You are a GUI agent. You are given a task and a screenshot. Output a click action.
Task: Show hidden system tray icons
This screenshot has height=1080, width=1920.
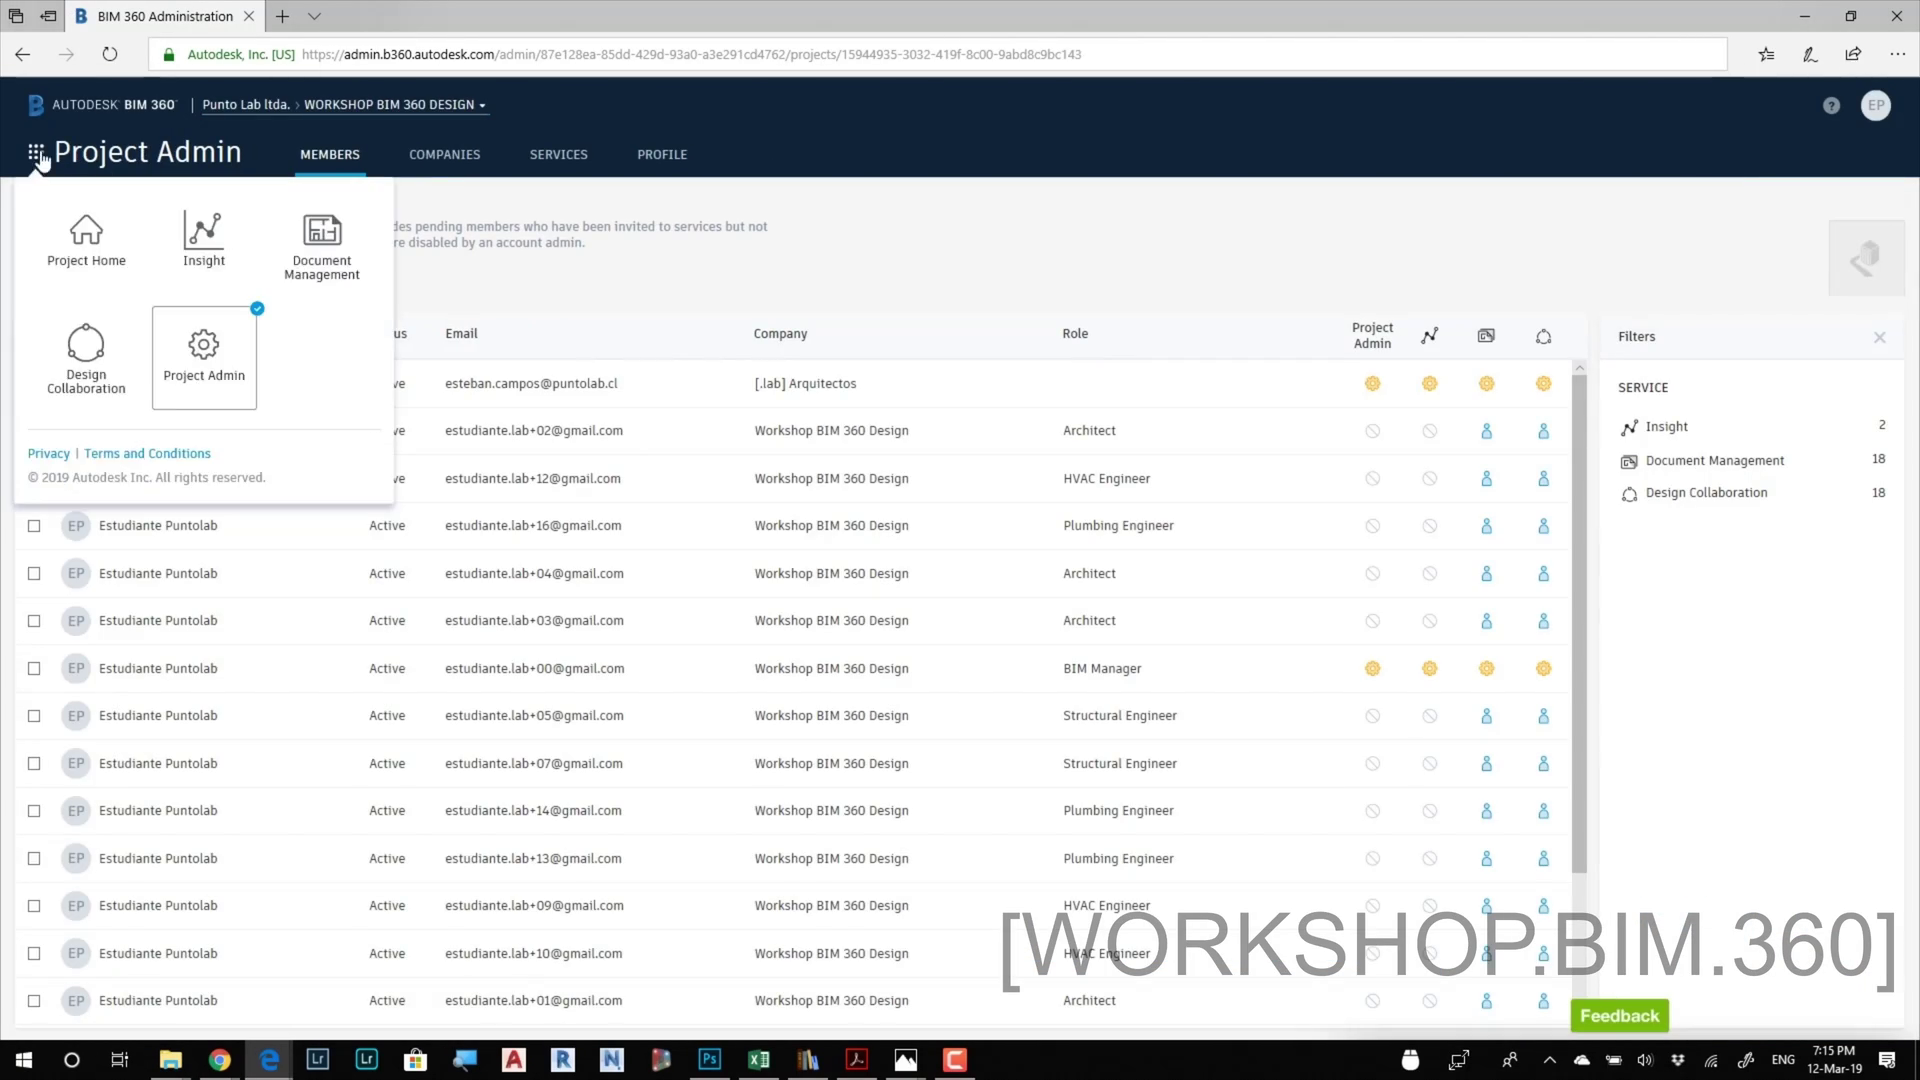1549,1060
